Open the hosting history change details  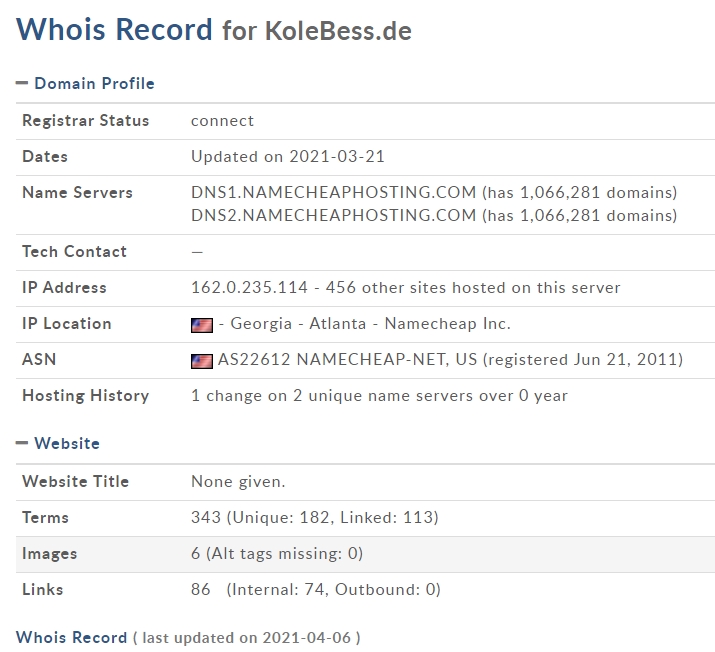379,395
